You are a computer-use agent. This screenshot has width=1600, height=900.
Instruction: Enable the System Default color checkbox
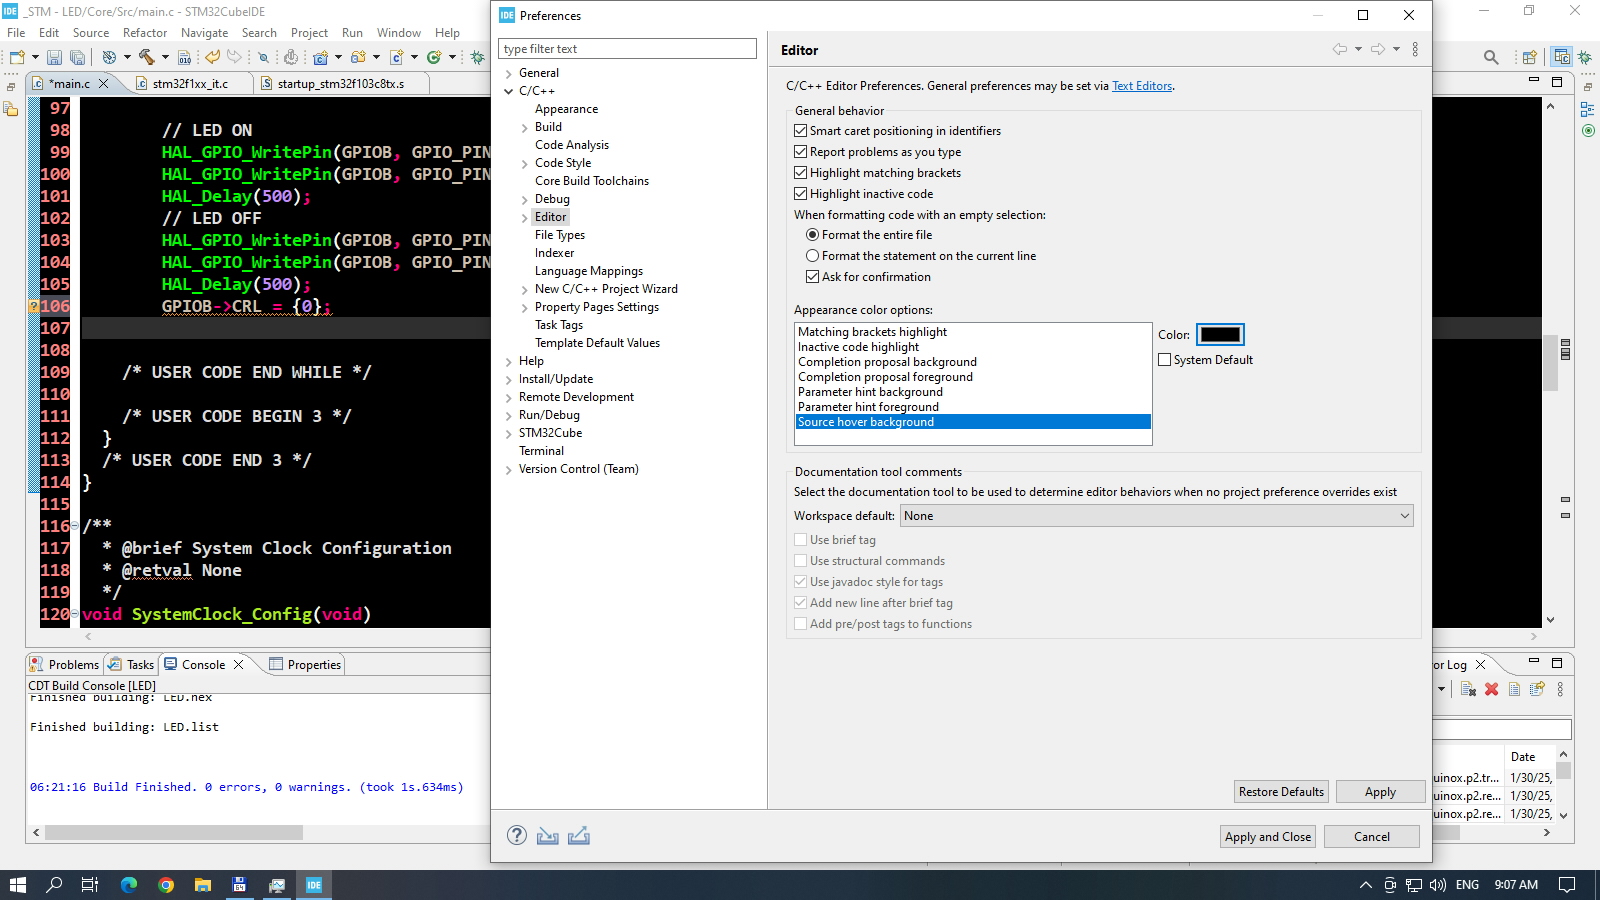click(1164, 359)
